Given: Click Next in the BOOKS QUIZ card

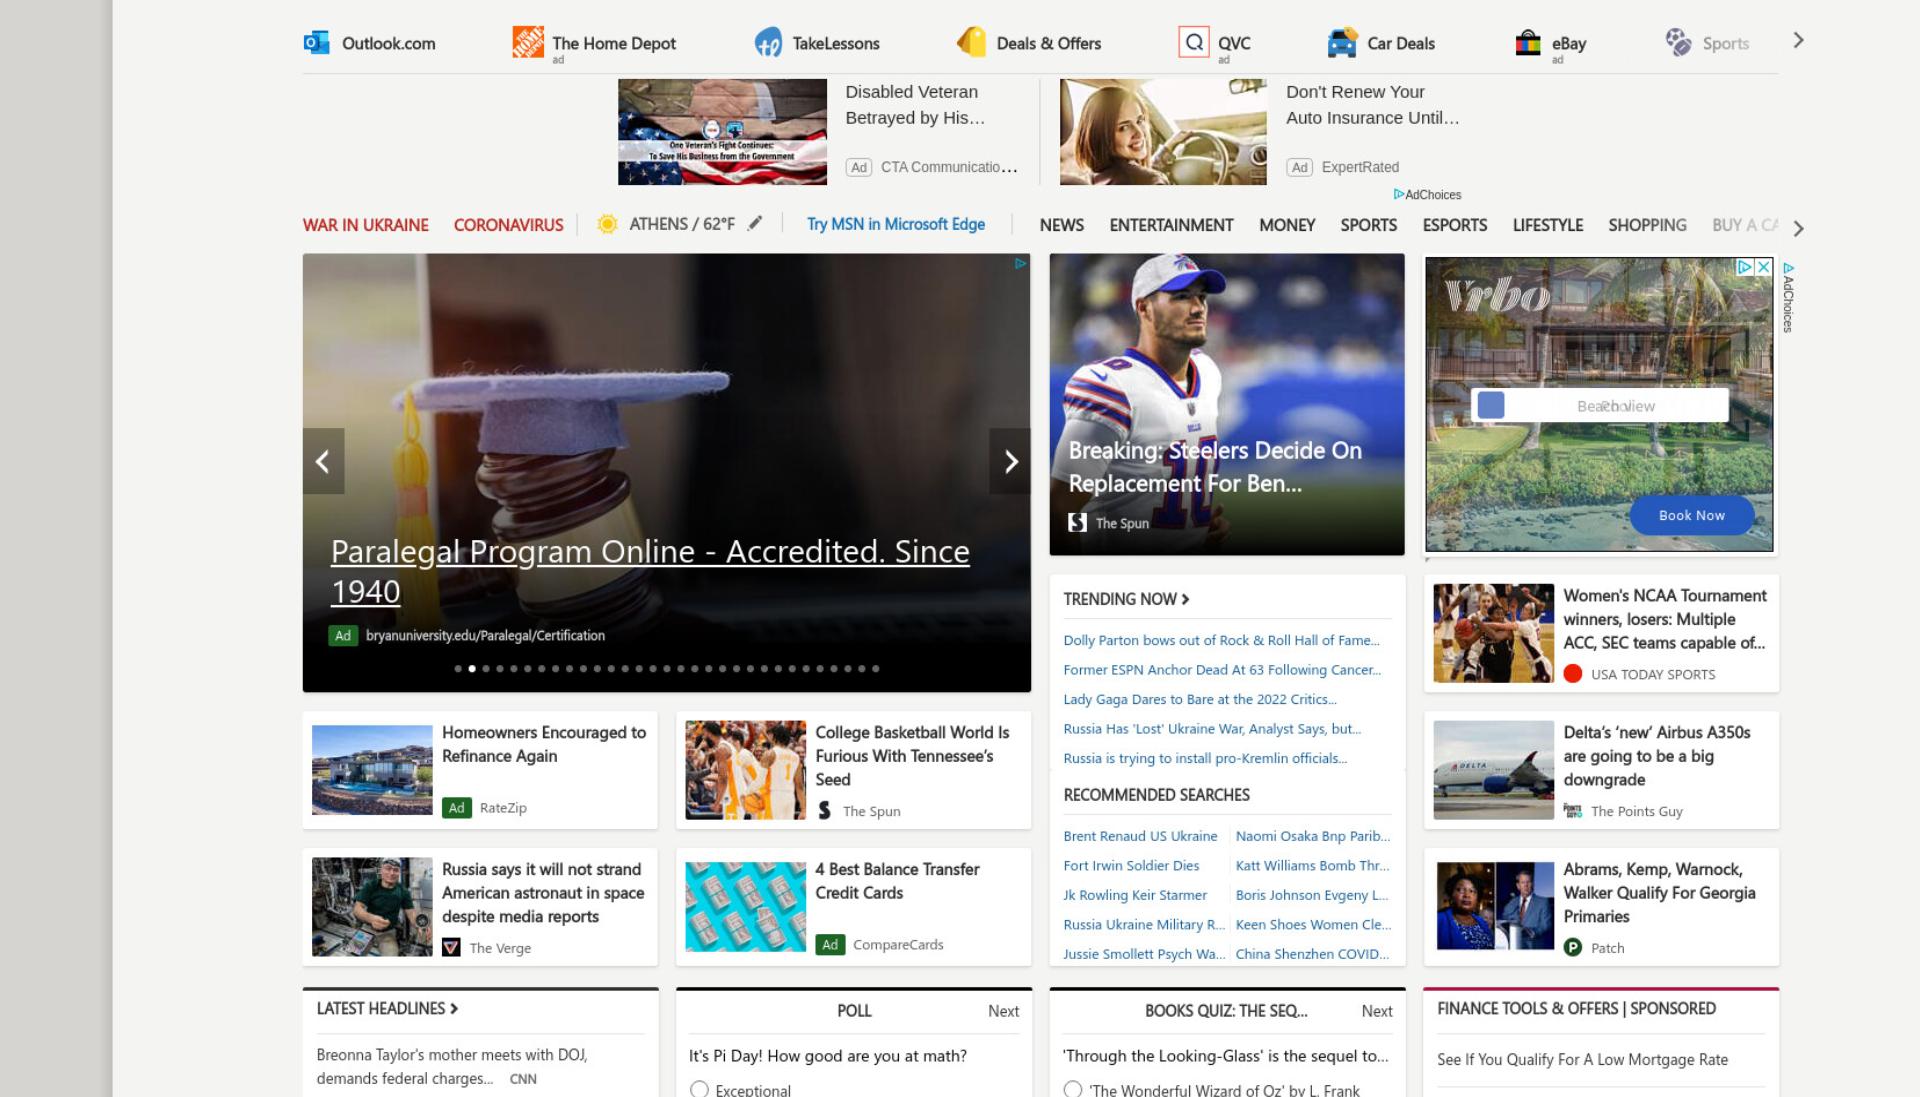Looking at the screenshot, I should click(x=1376, y=1011).
